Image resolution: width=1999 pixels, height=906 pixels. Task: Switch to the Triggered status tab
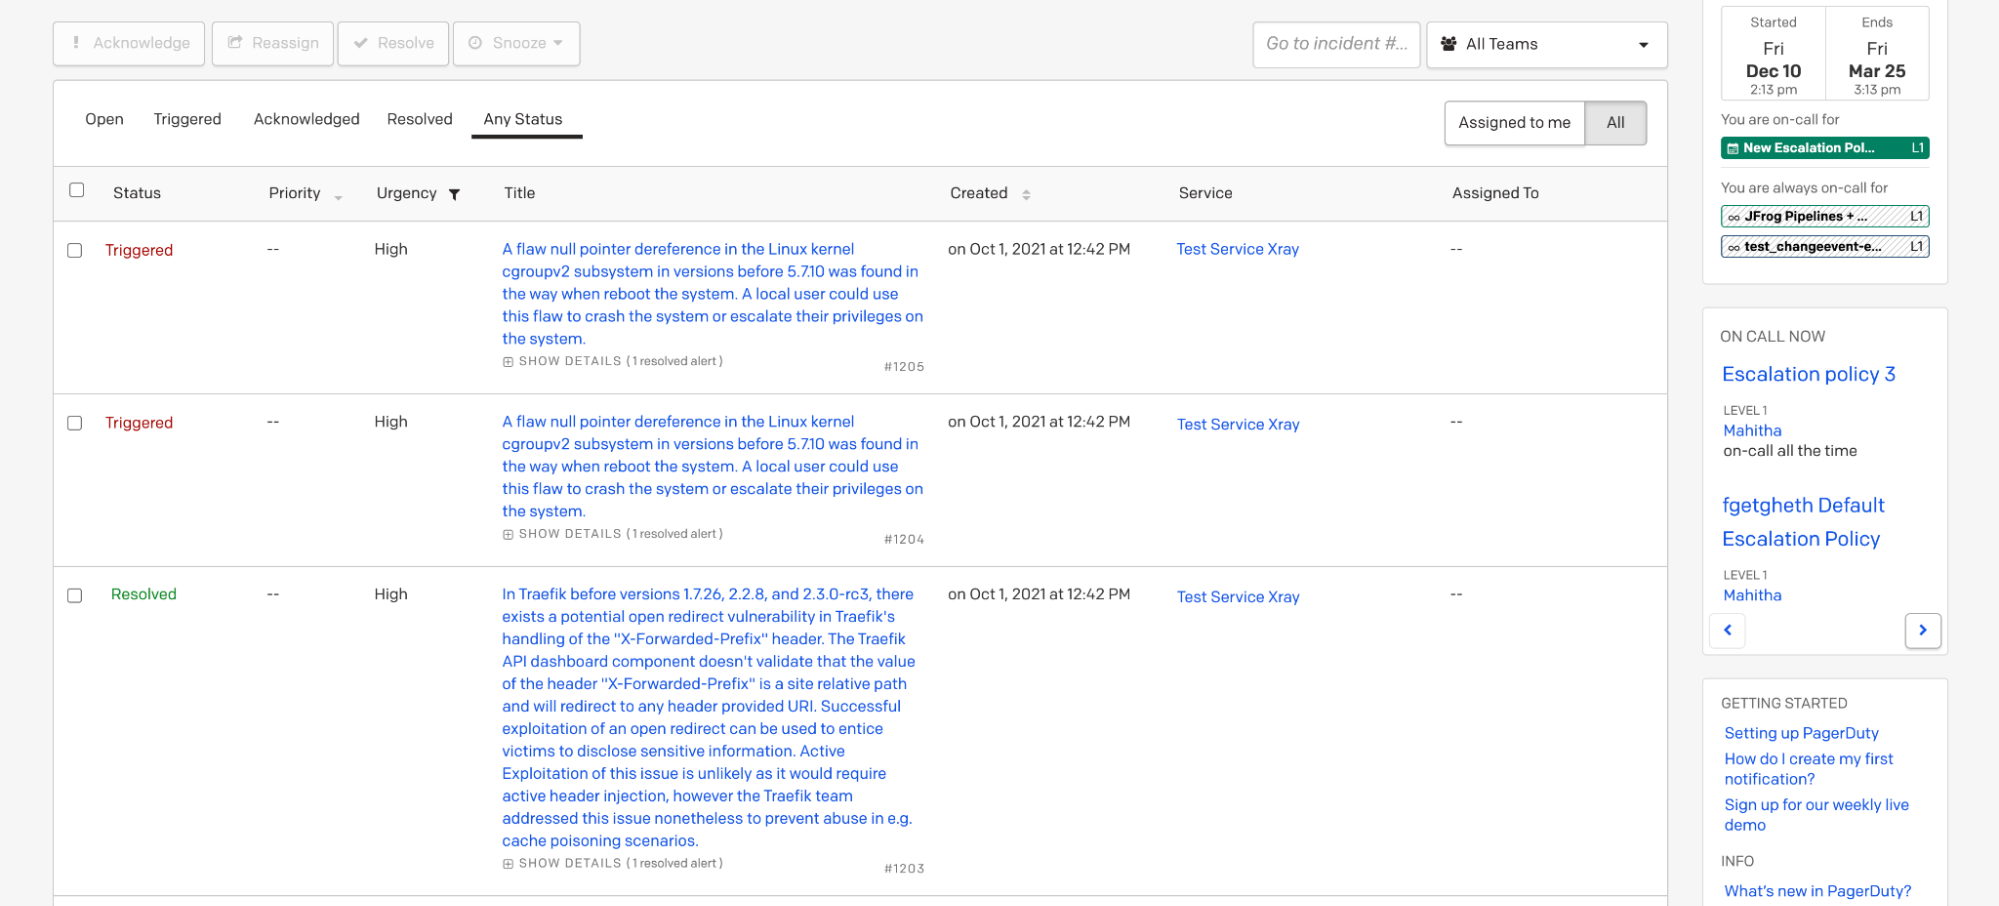[187, 119]
